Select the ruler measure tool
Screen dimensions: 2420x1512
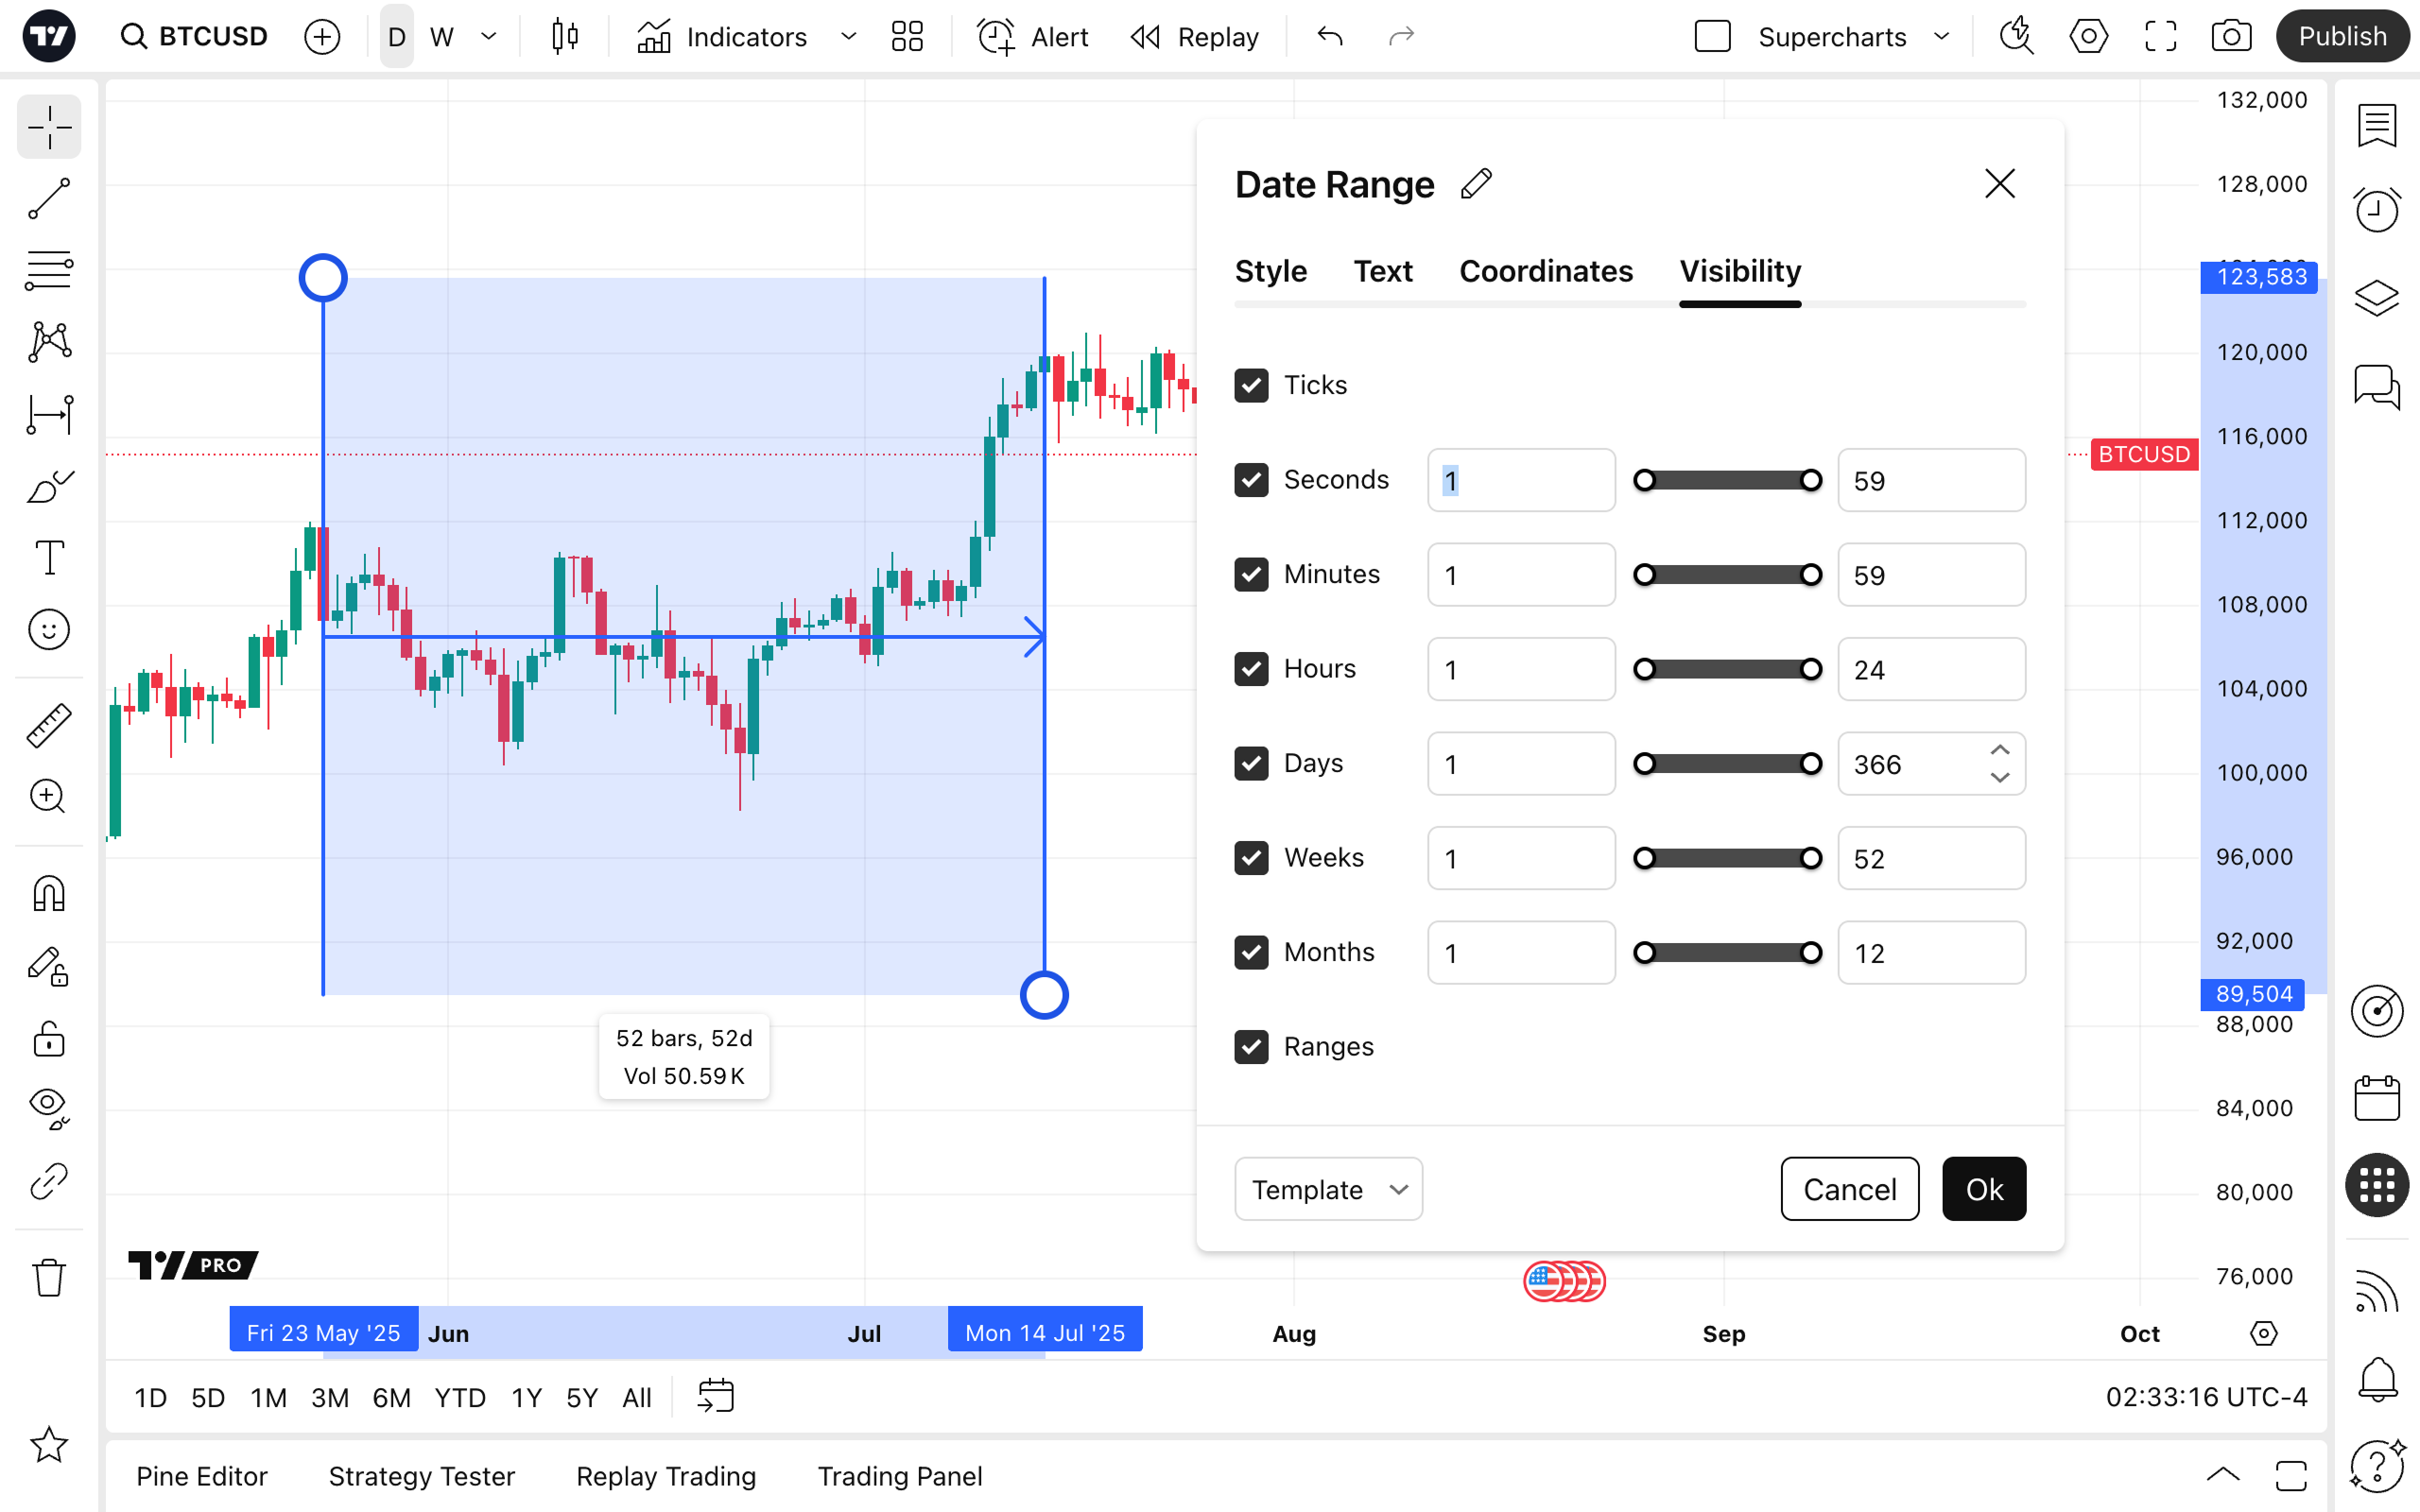[x=48, y=725]
